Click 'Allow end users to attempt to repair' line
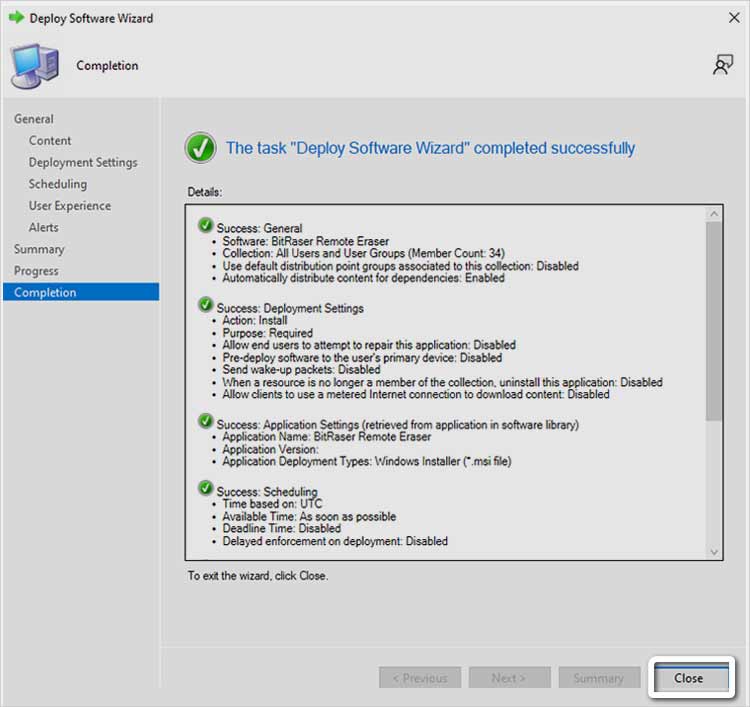750x707 pixels. coord(369,345)
